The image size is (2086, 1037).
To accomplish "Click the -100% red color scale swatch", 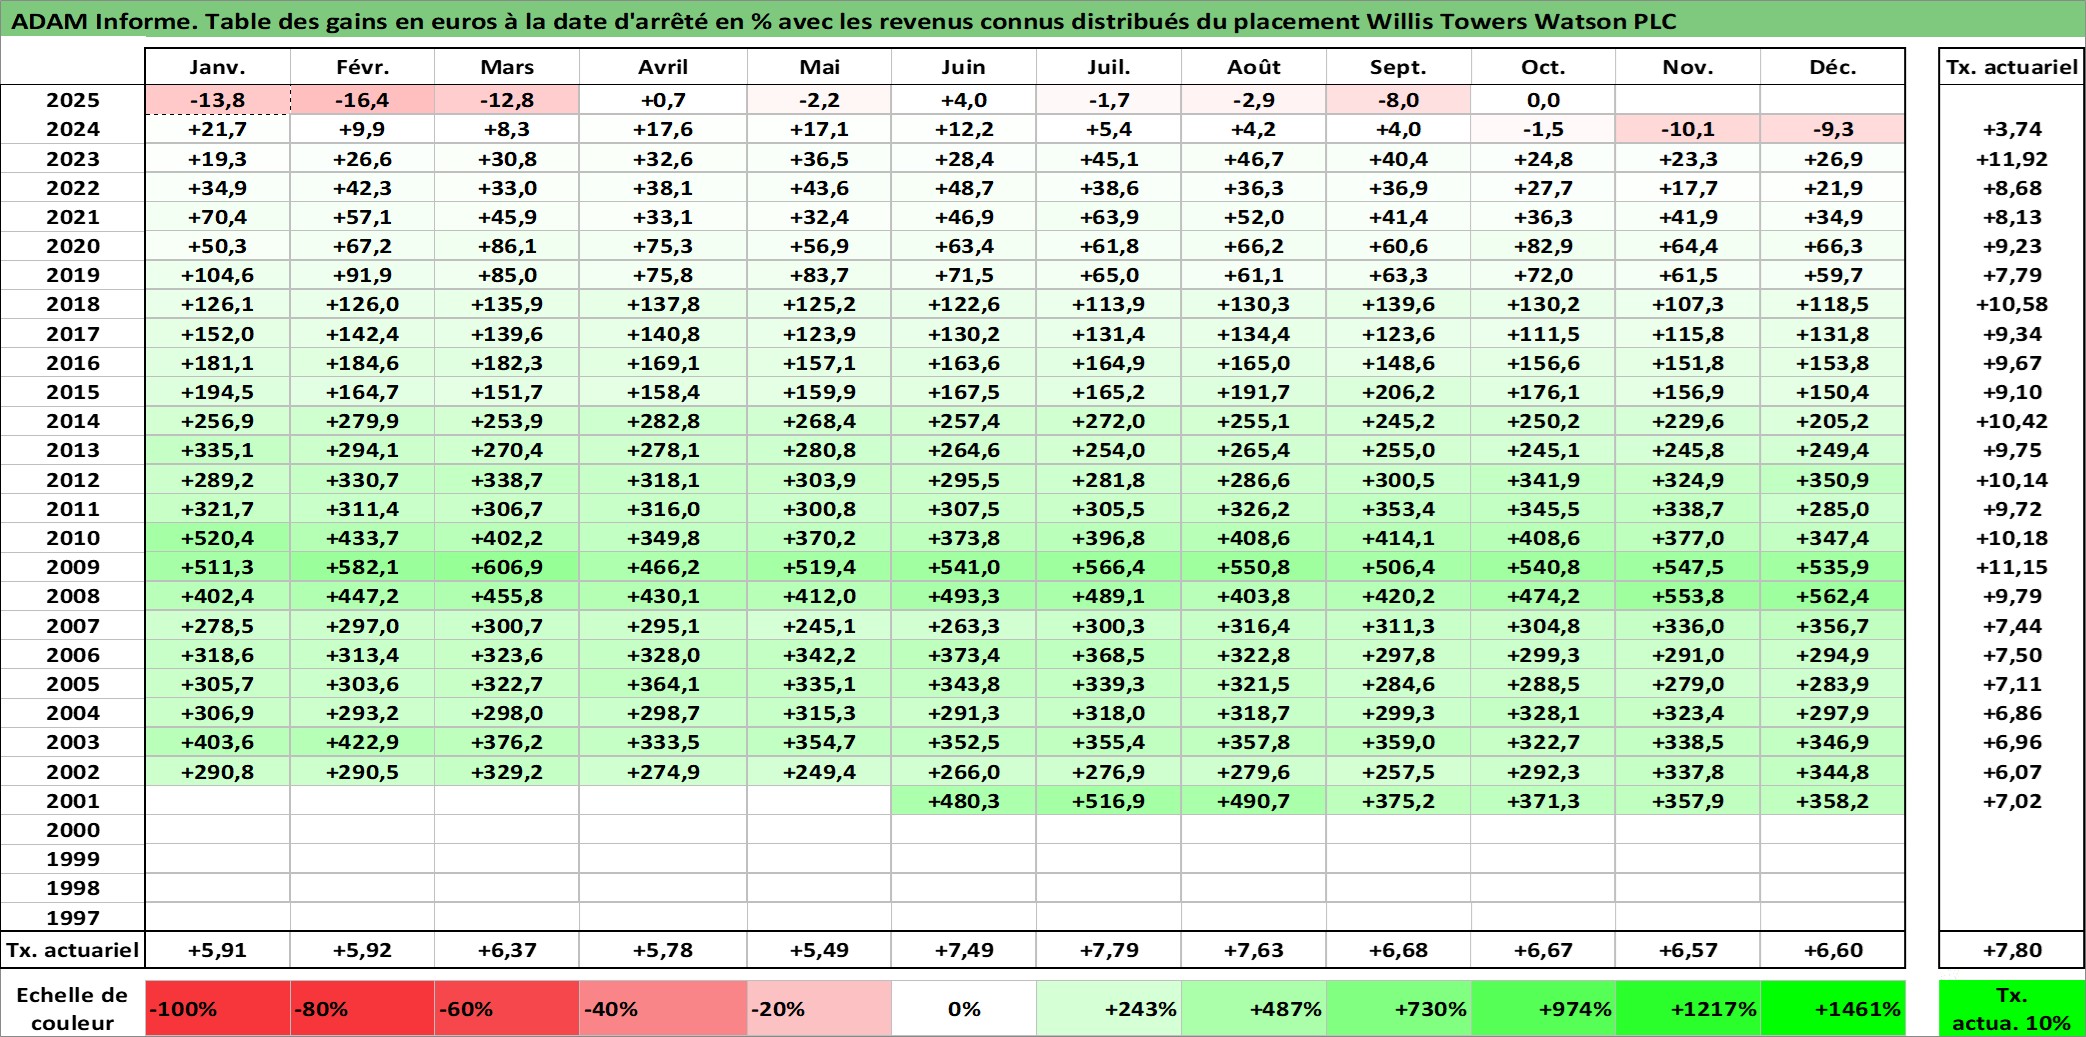I will pyautogui.click(x=218, y=1008).
